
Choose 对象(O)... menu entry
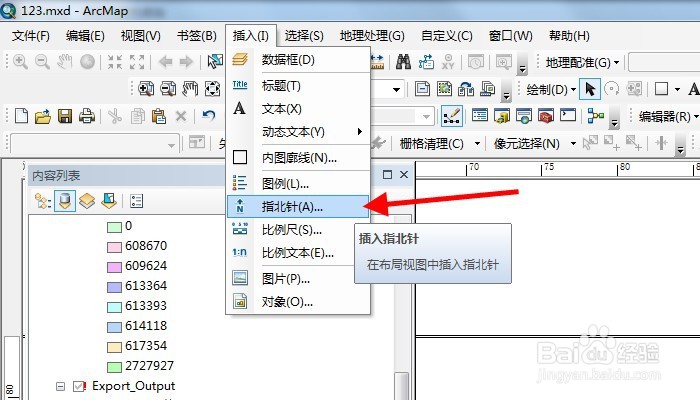[298, 302]
